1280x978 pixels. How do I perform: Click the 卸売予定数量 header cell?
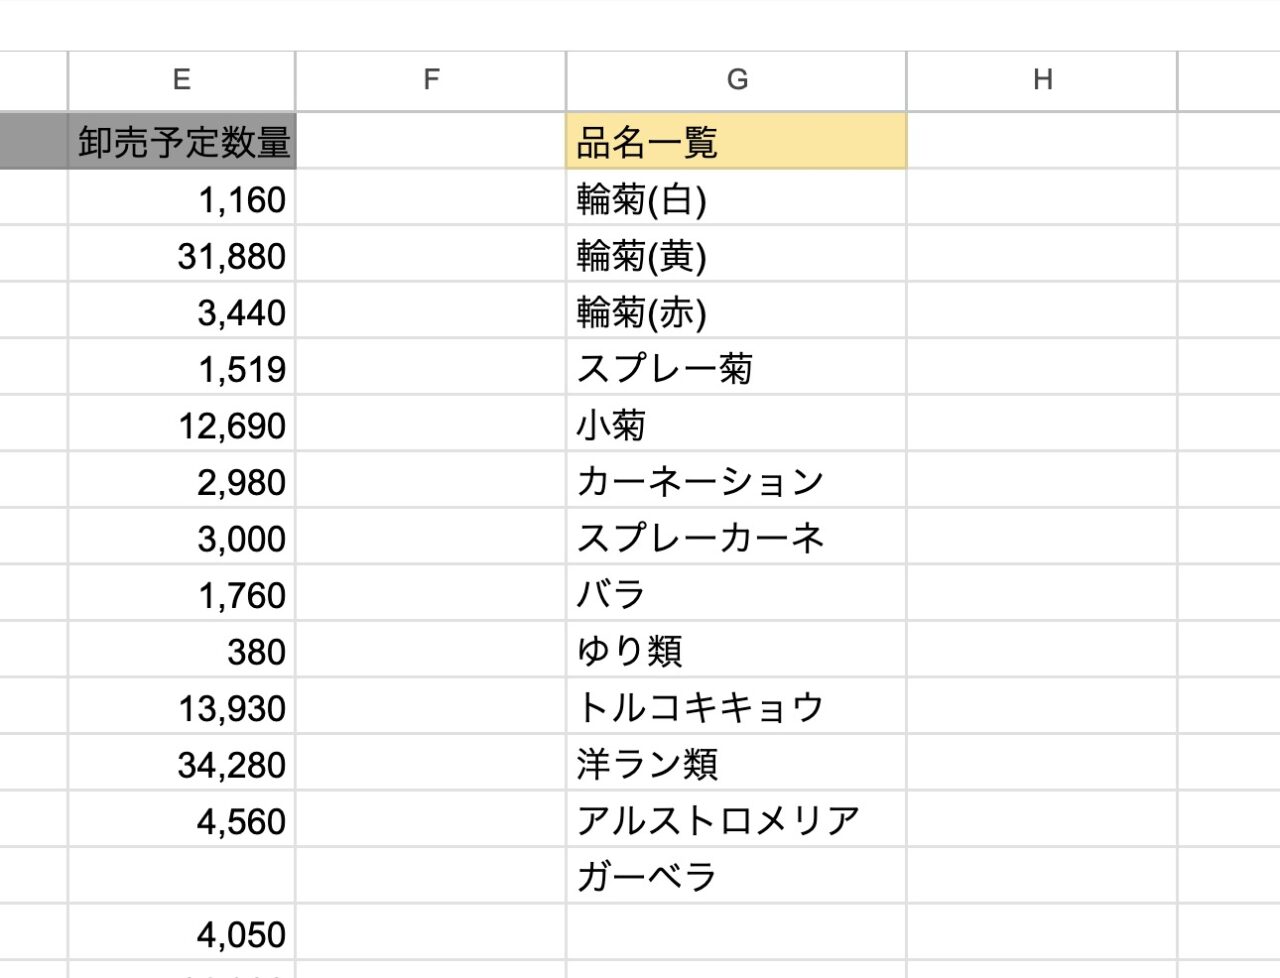click(181, 142)
